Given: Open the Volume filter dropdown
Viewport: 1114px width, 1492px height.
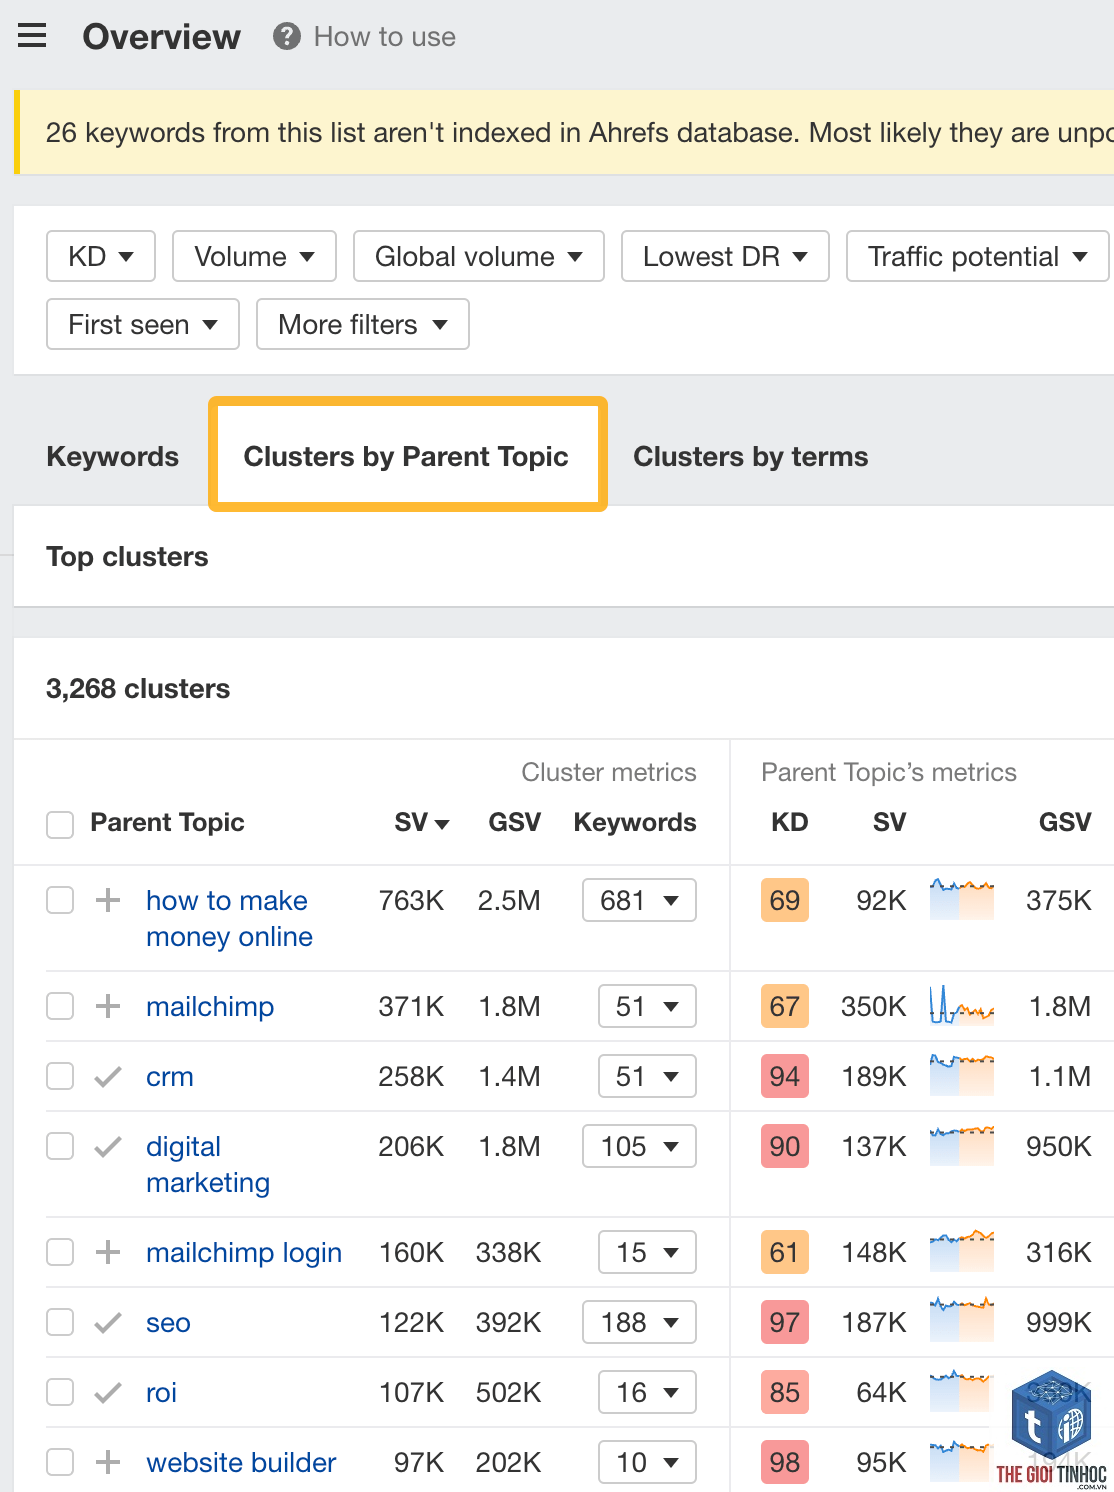Looking at the screenshot, I should tap(254, 256).
